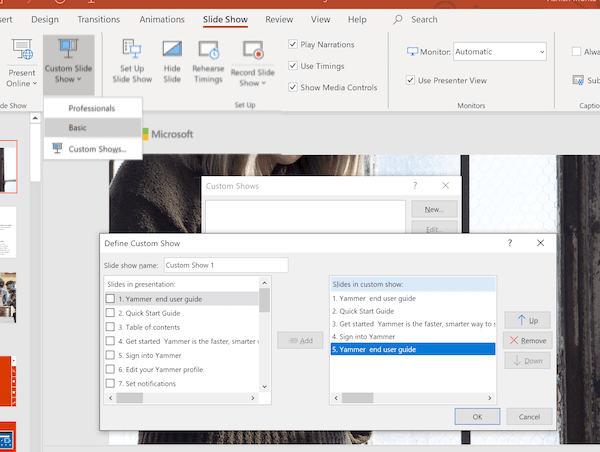Choose Basic custom show

[x=93, y=127]
